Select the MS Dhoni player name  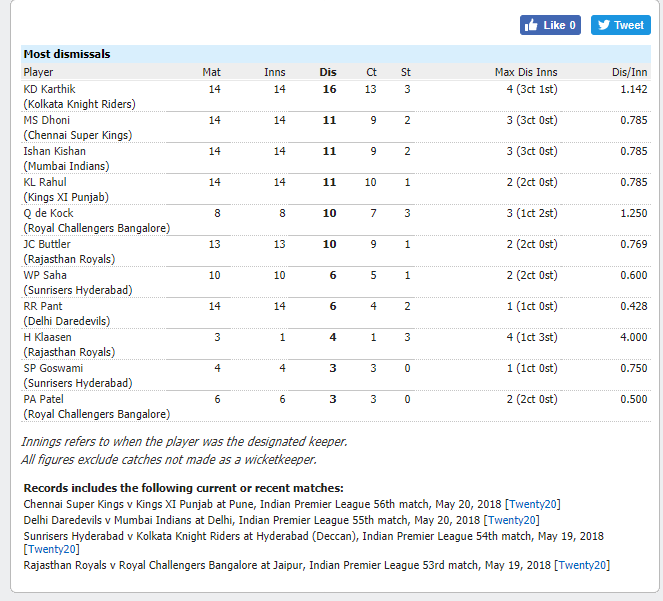click(47, 120)
